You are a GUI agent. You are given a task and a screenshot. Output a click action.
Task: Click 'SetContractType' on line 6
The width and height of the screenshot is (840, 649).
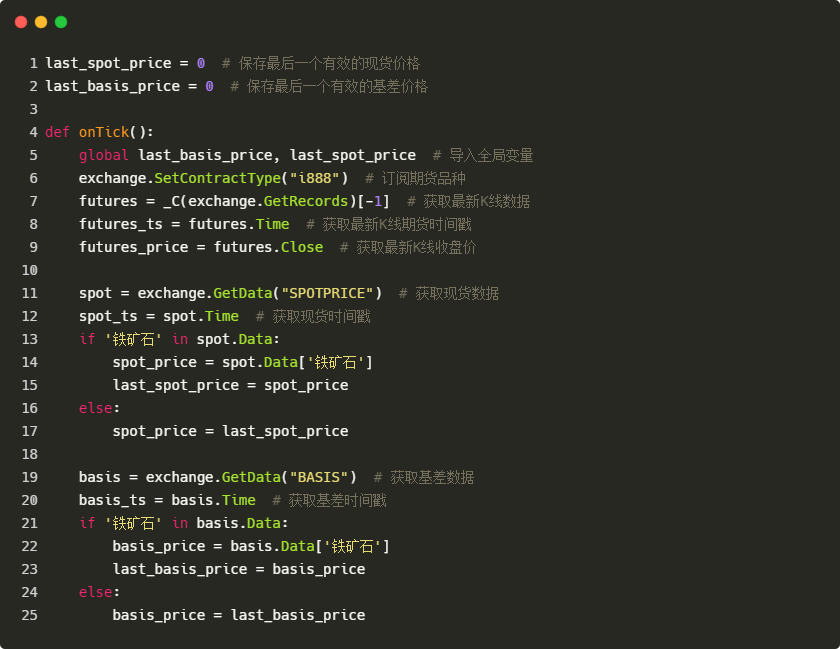[218, 178]
